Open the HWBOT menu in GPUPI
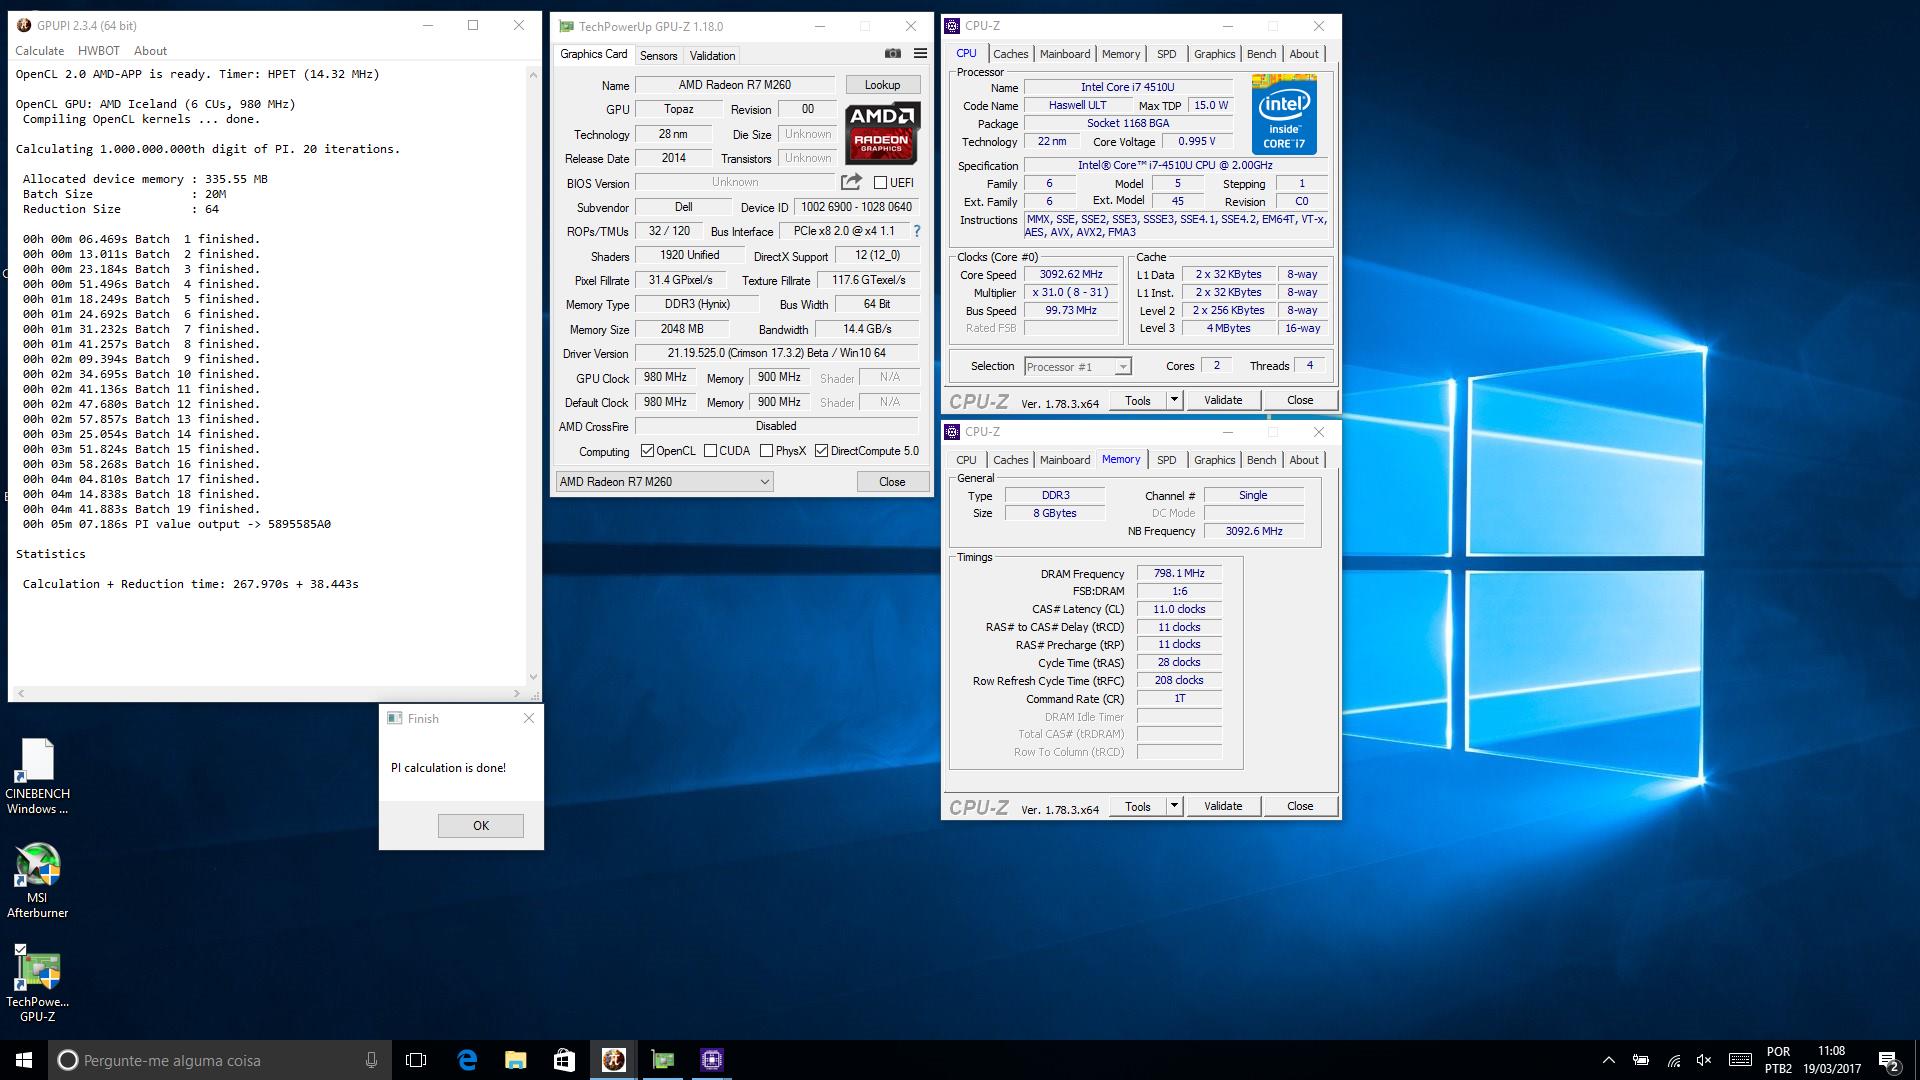1920x1080 pixels. pyautogui.click(x=99, y=51)
